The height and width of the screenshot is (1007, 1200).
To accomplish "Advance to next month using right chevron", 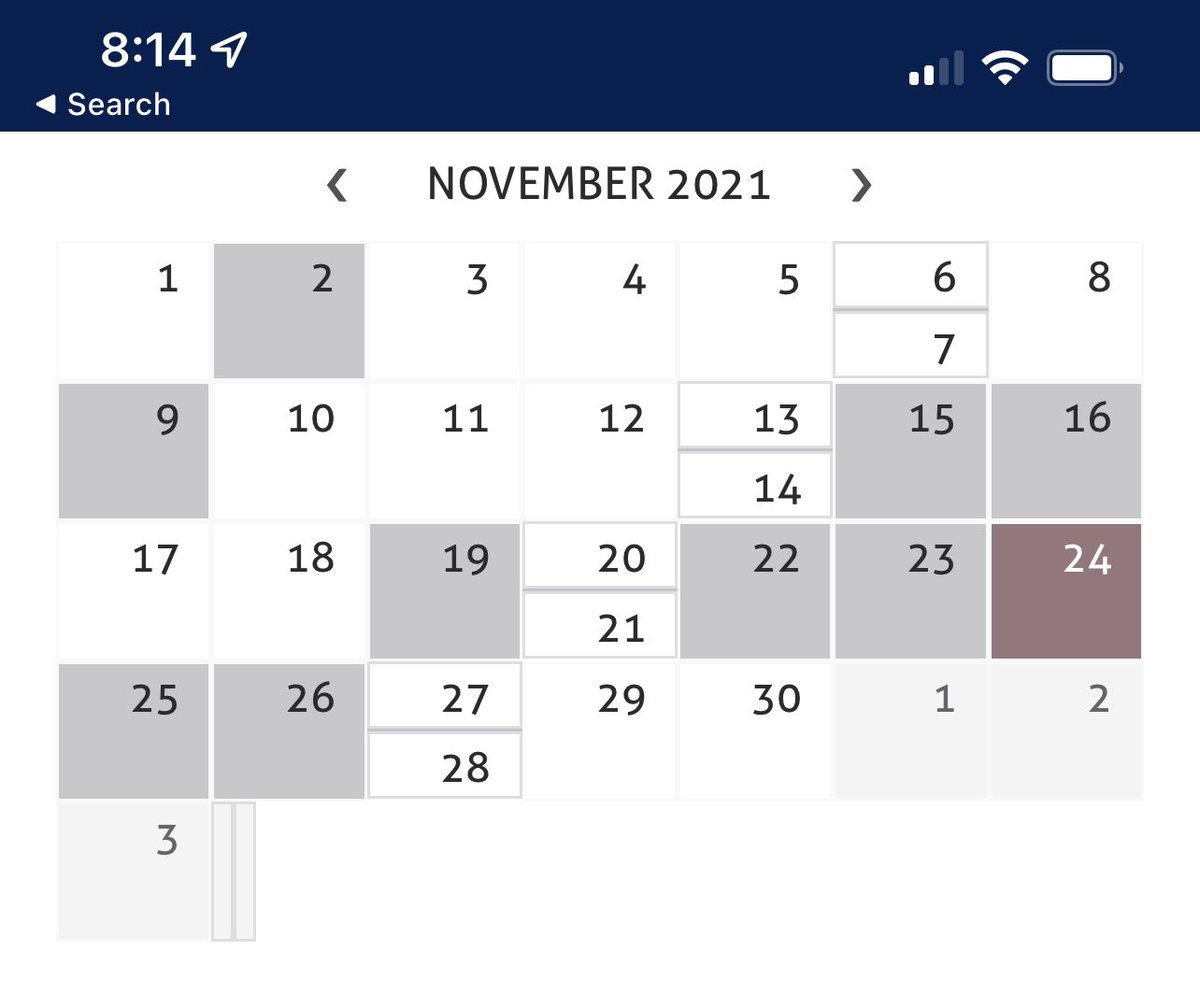I will point(861,186).
